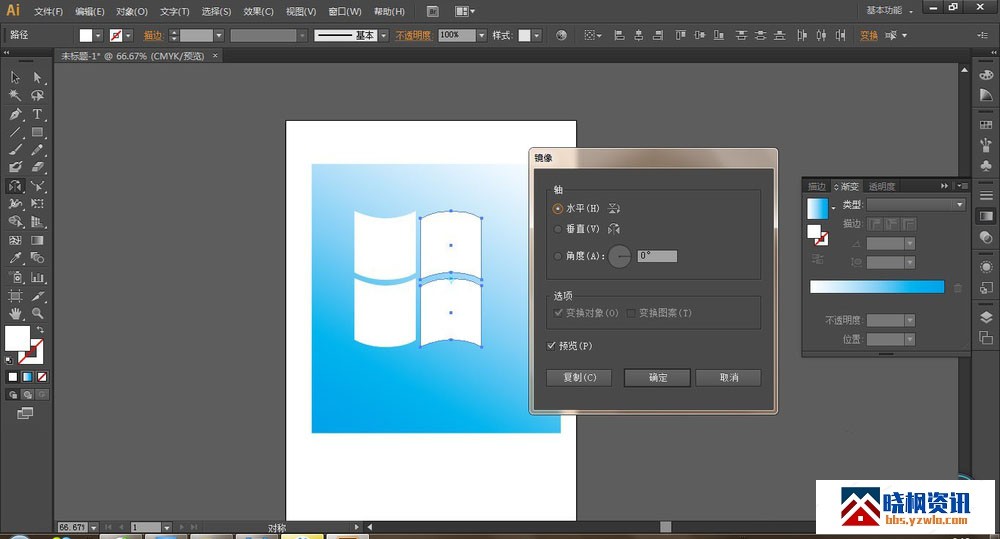Open the Effect (效果) menu
Image resolution: width=1000 pixels, height=539 pixels.
coord(258,11)
